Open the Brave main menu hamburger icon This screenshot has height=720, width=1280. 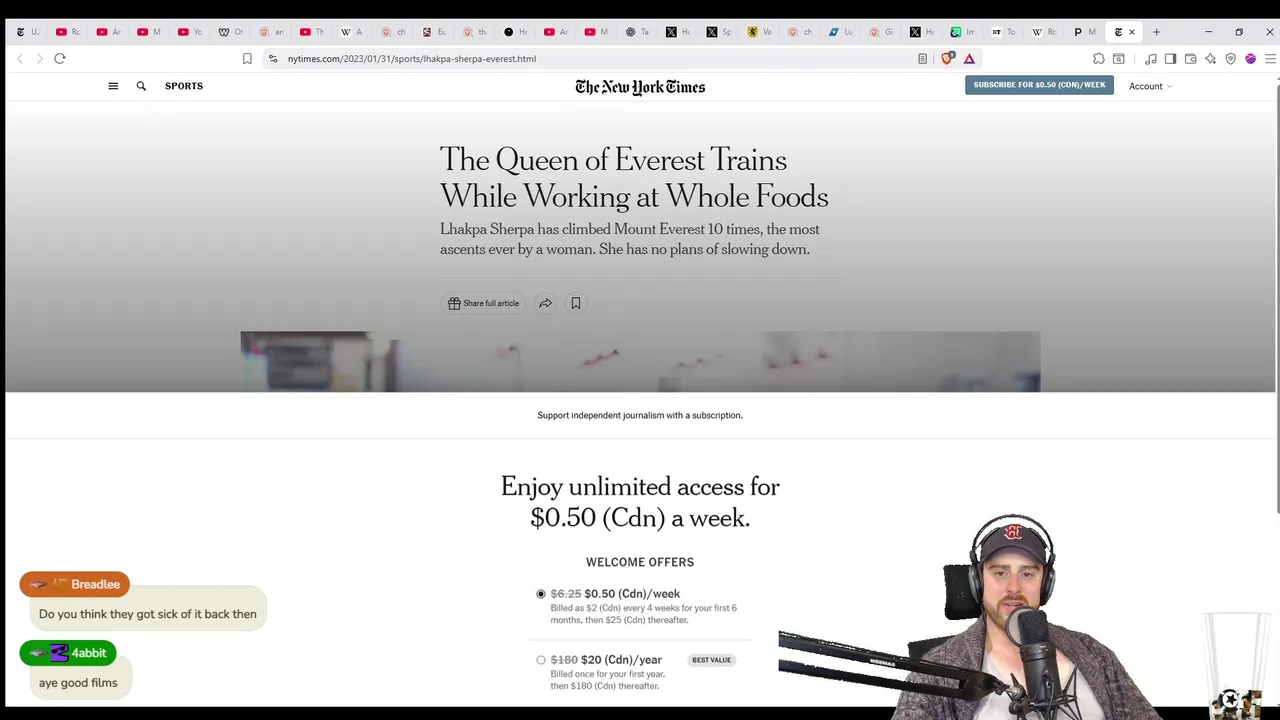1270,59
